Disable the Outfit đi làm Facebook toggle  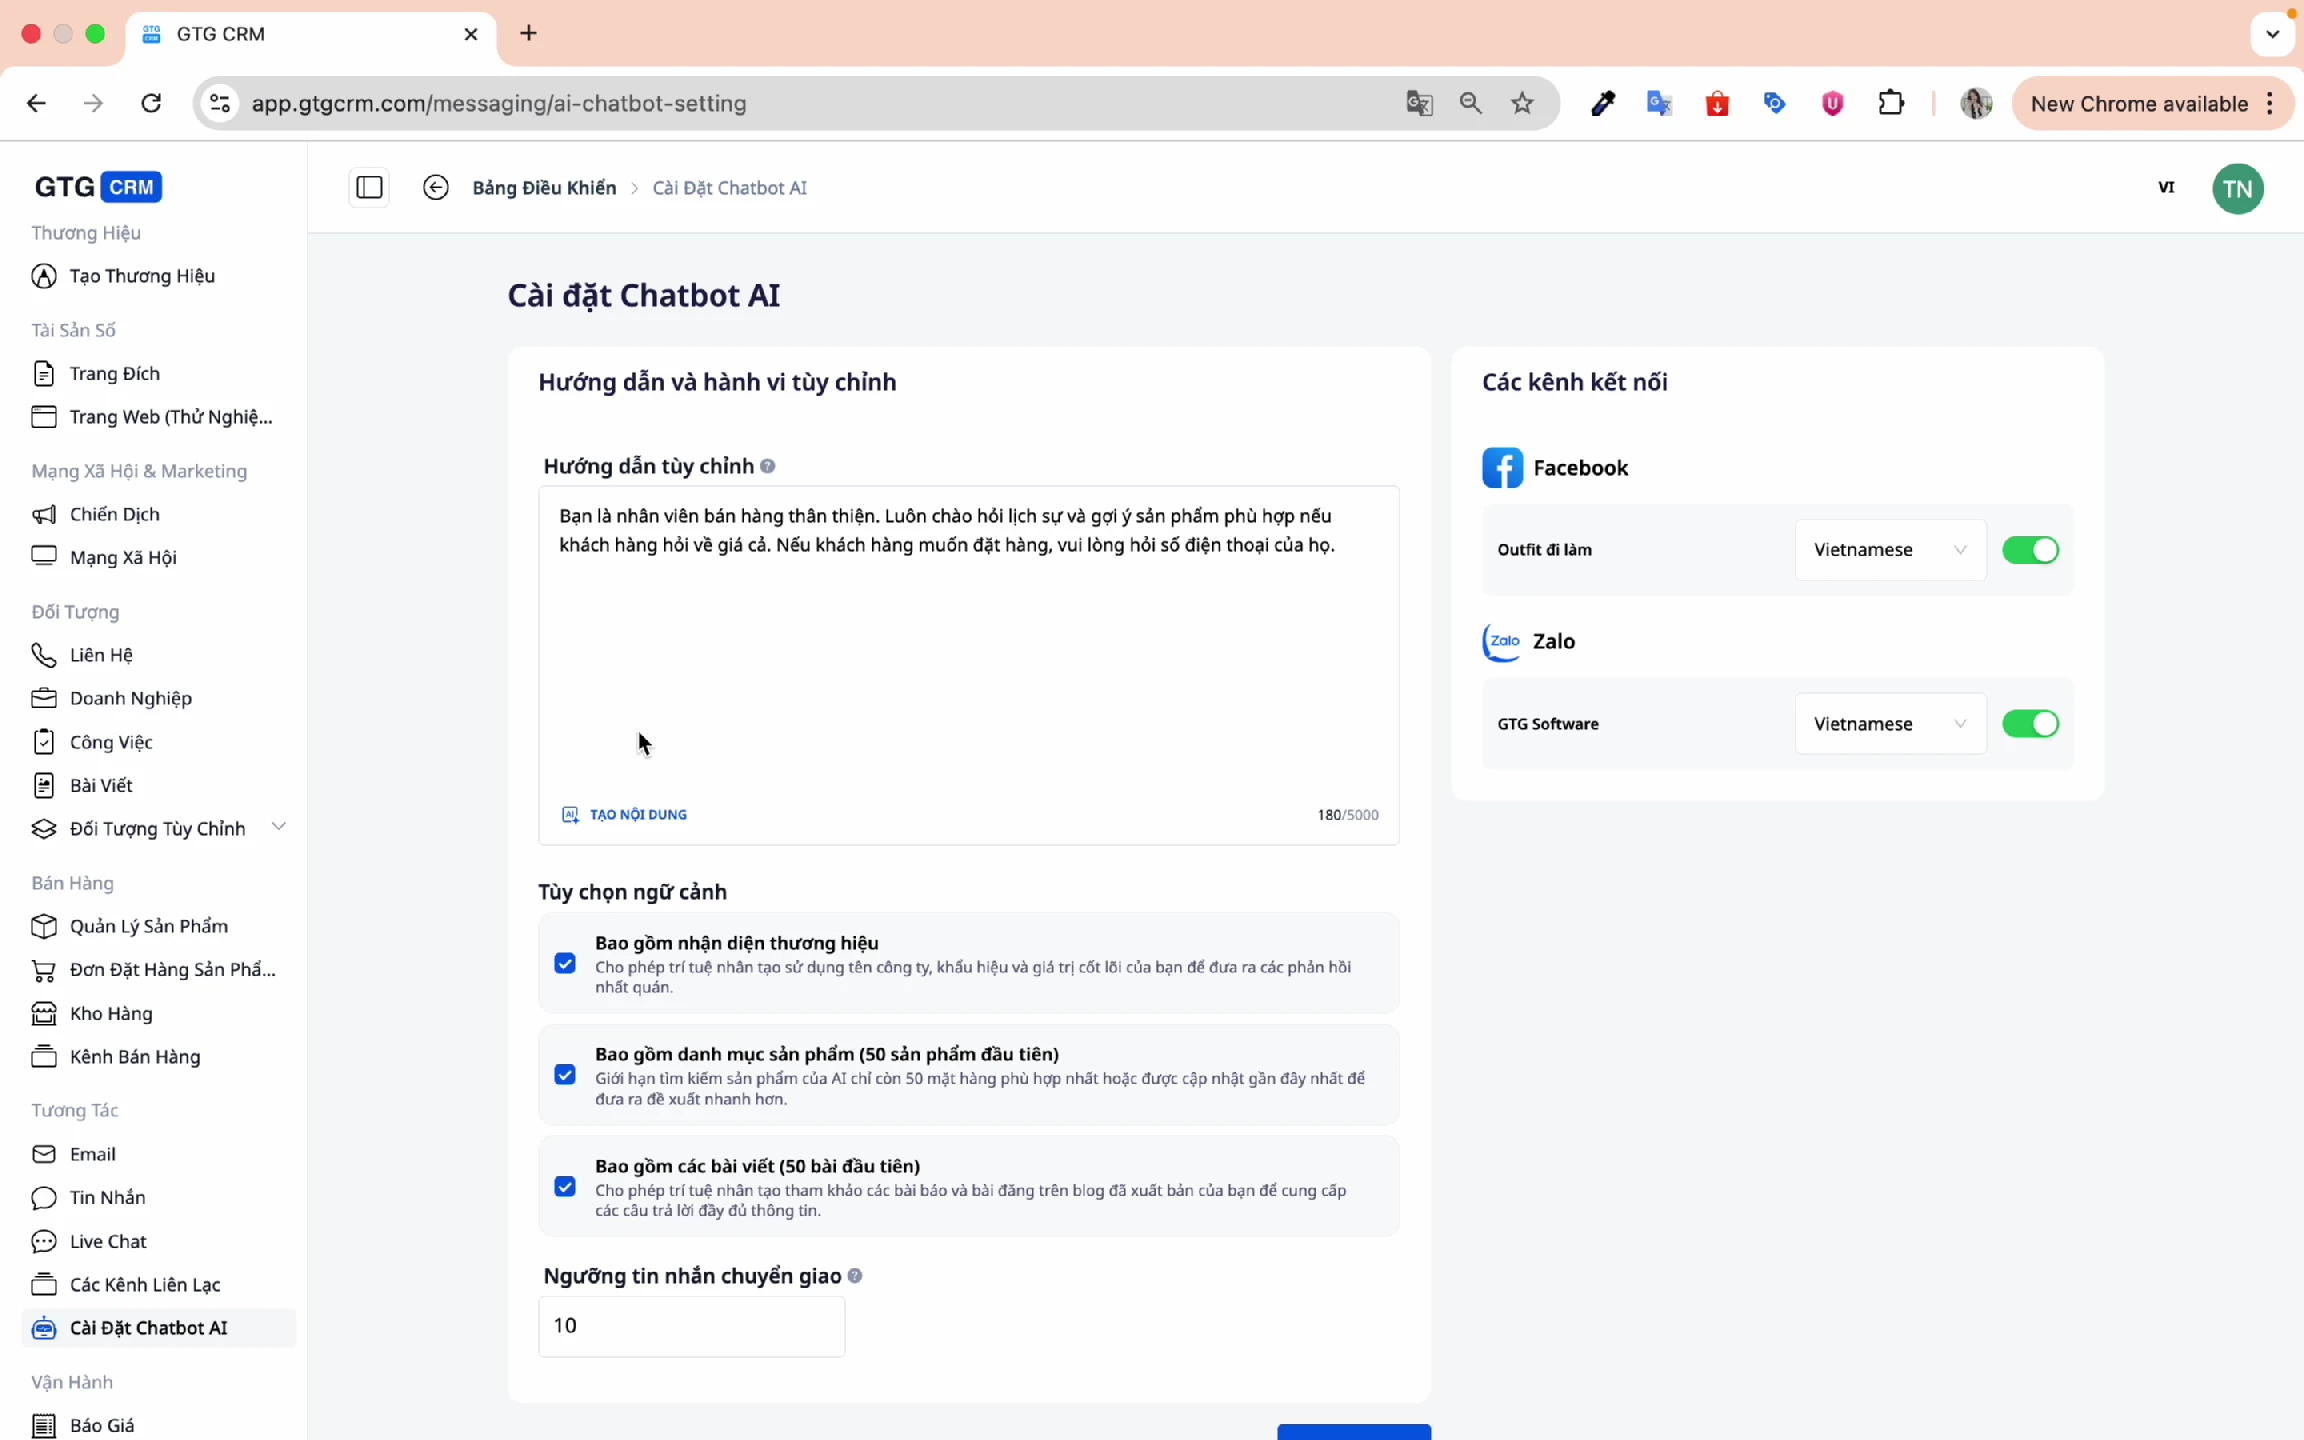click(x=2030, y=549)
